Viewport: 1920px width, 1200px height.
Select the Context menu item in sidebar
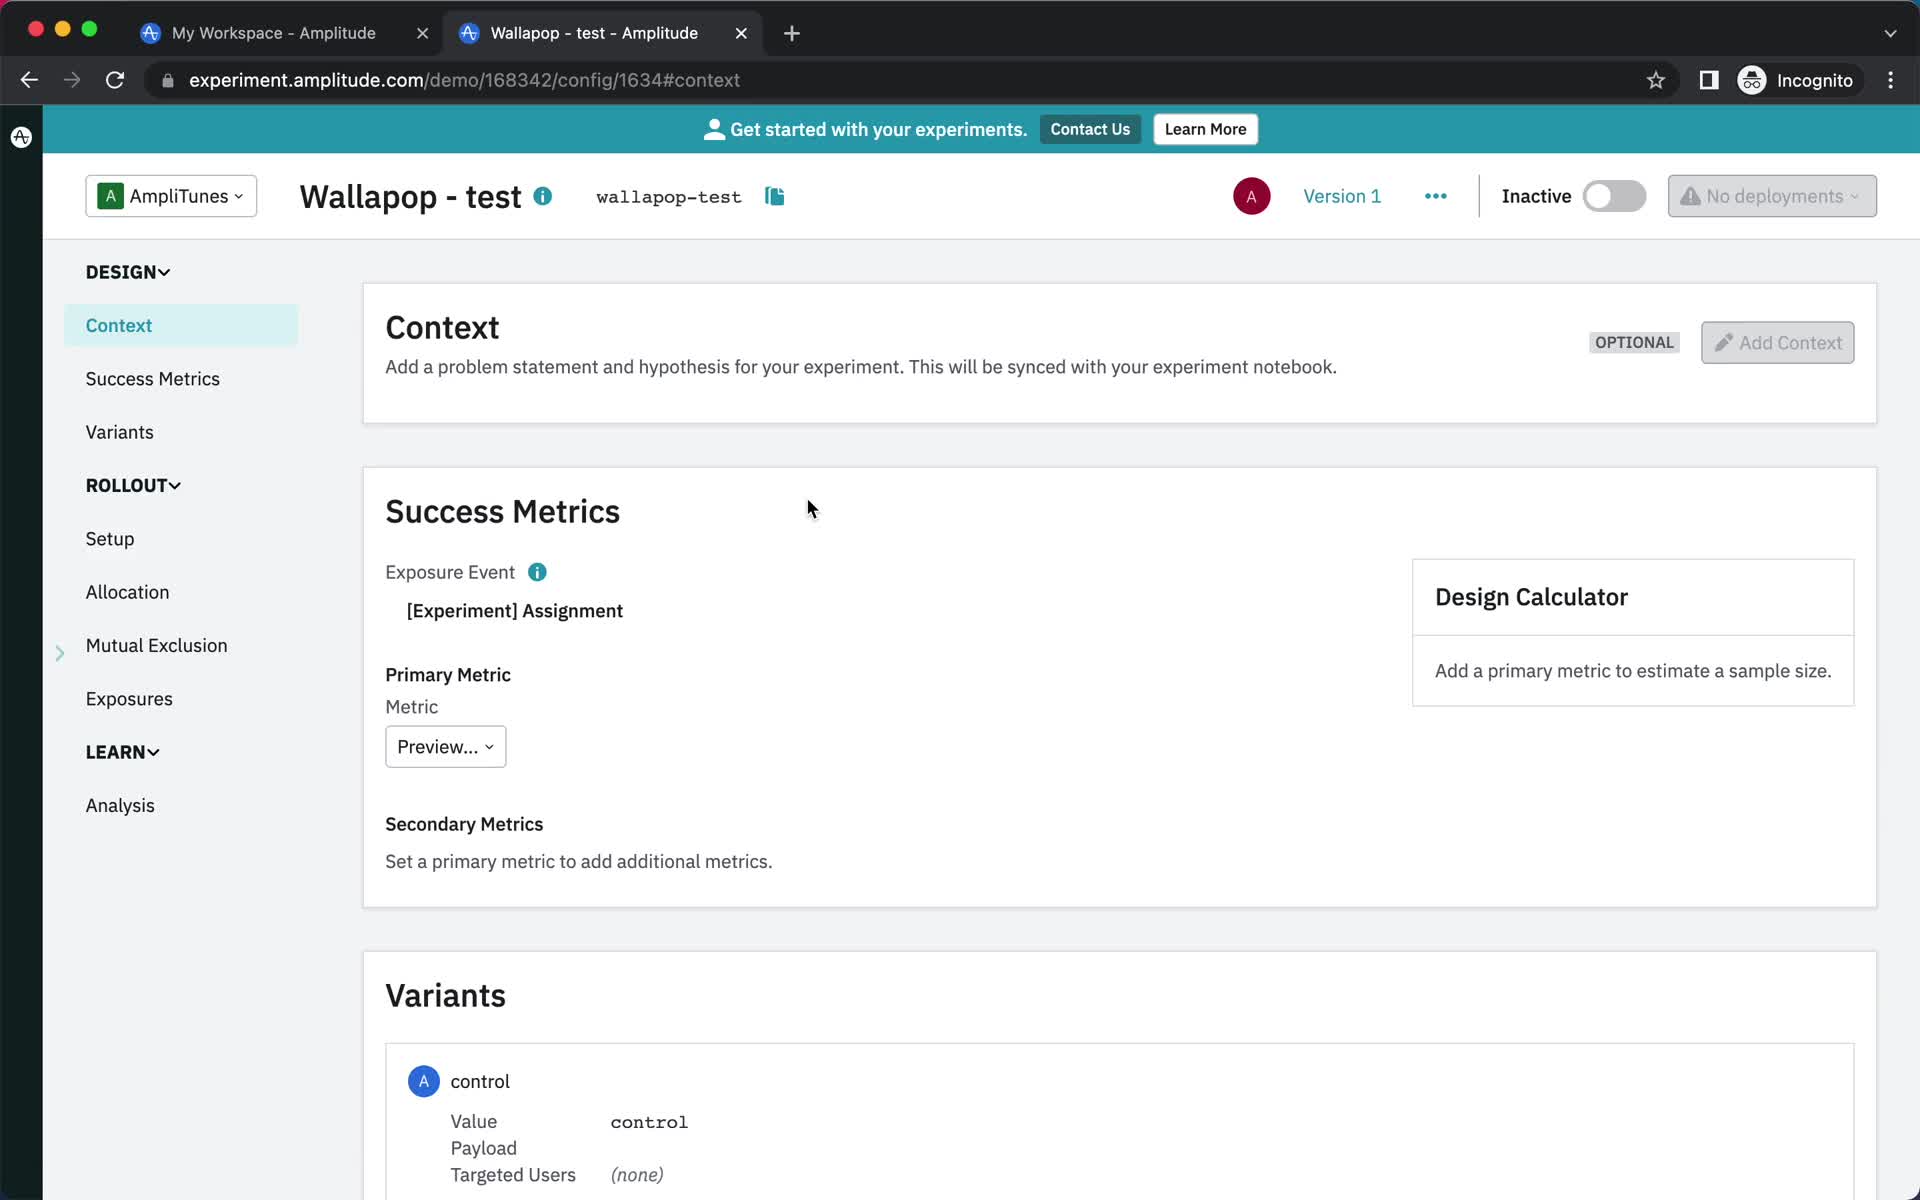(119, 325)
